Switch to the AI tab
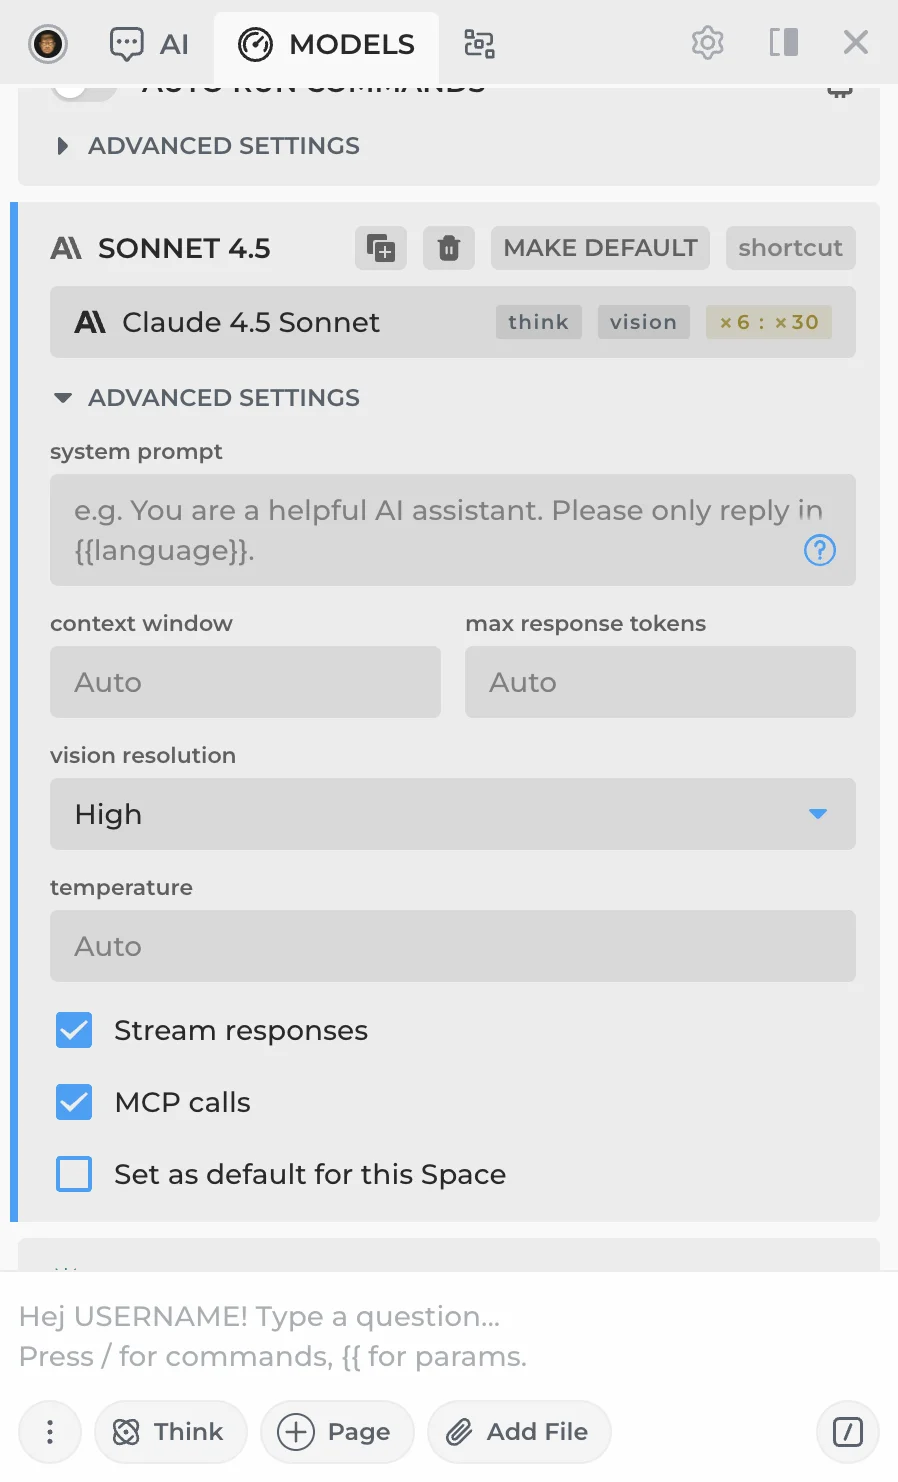 coord(149,44)
